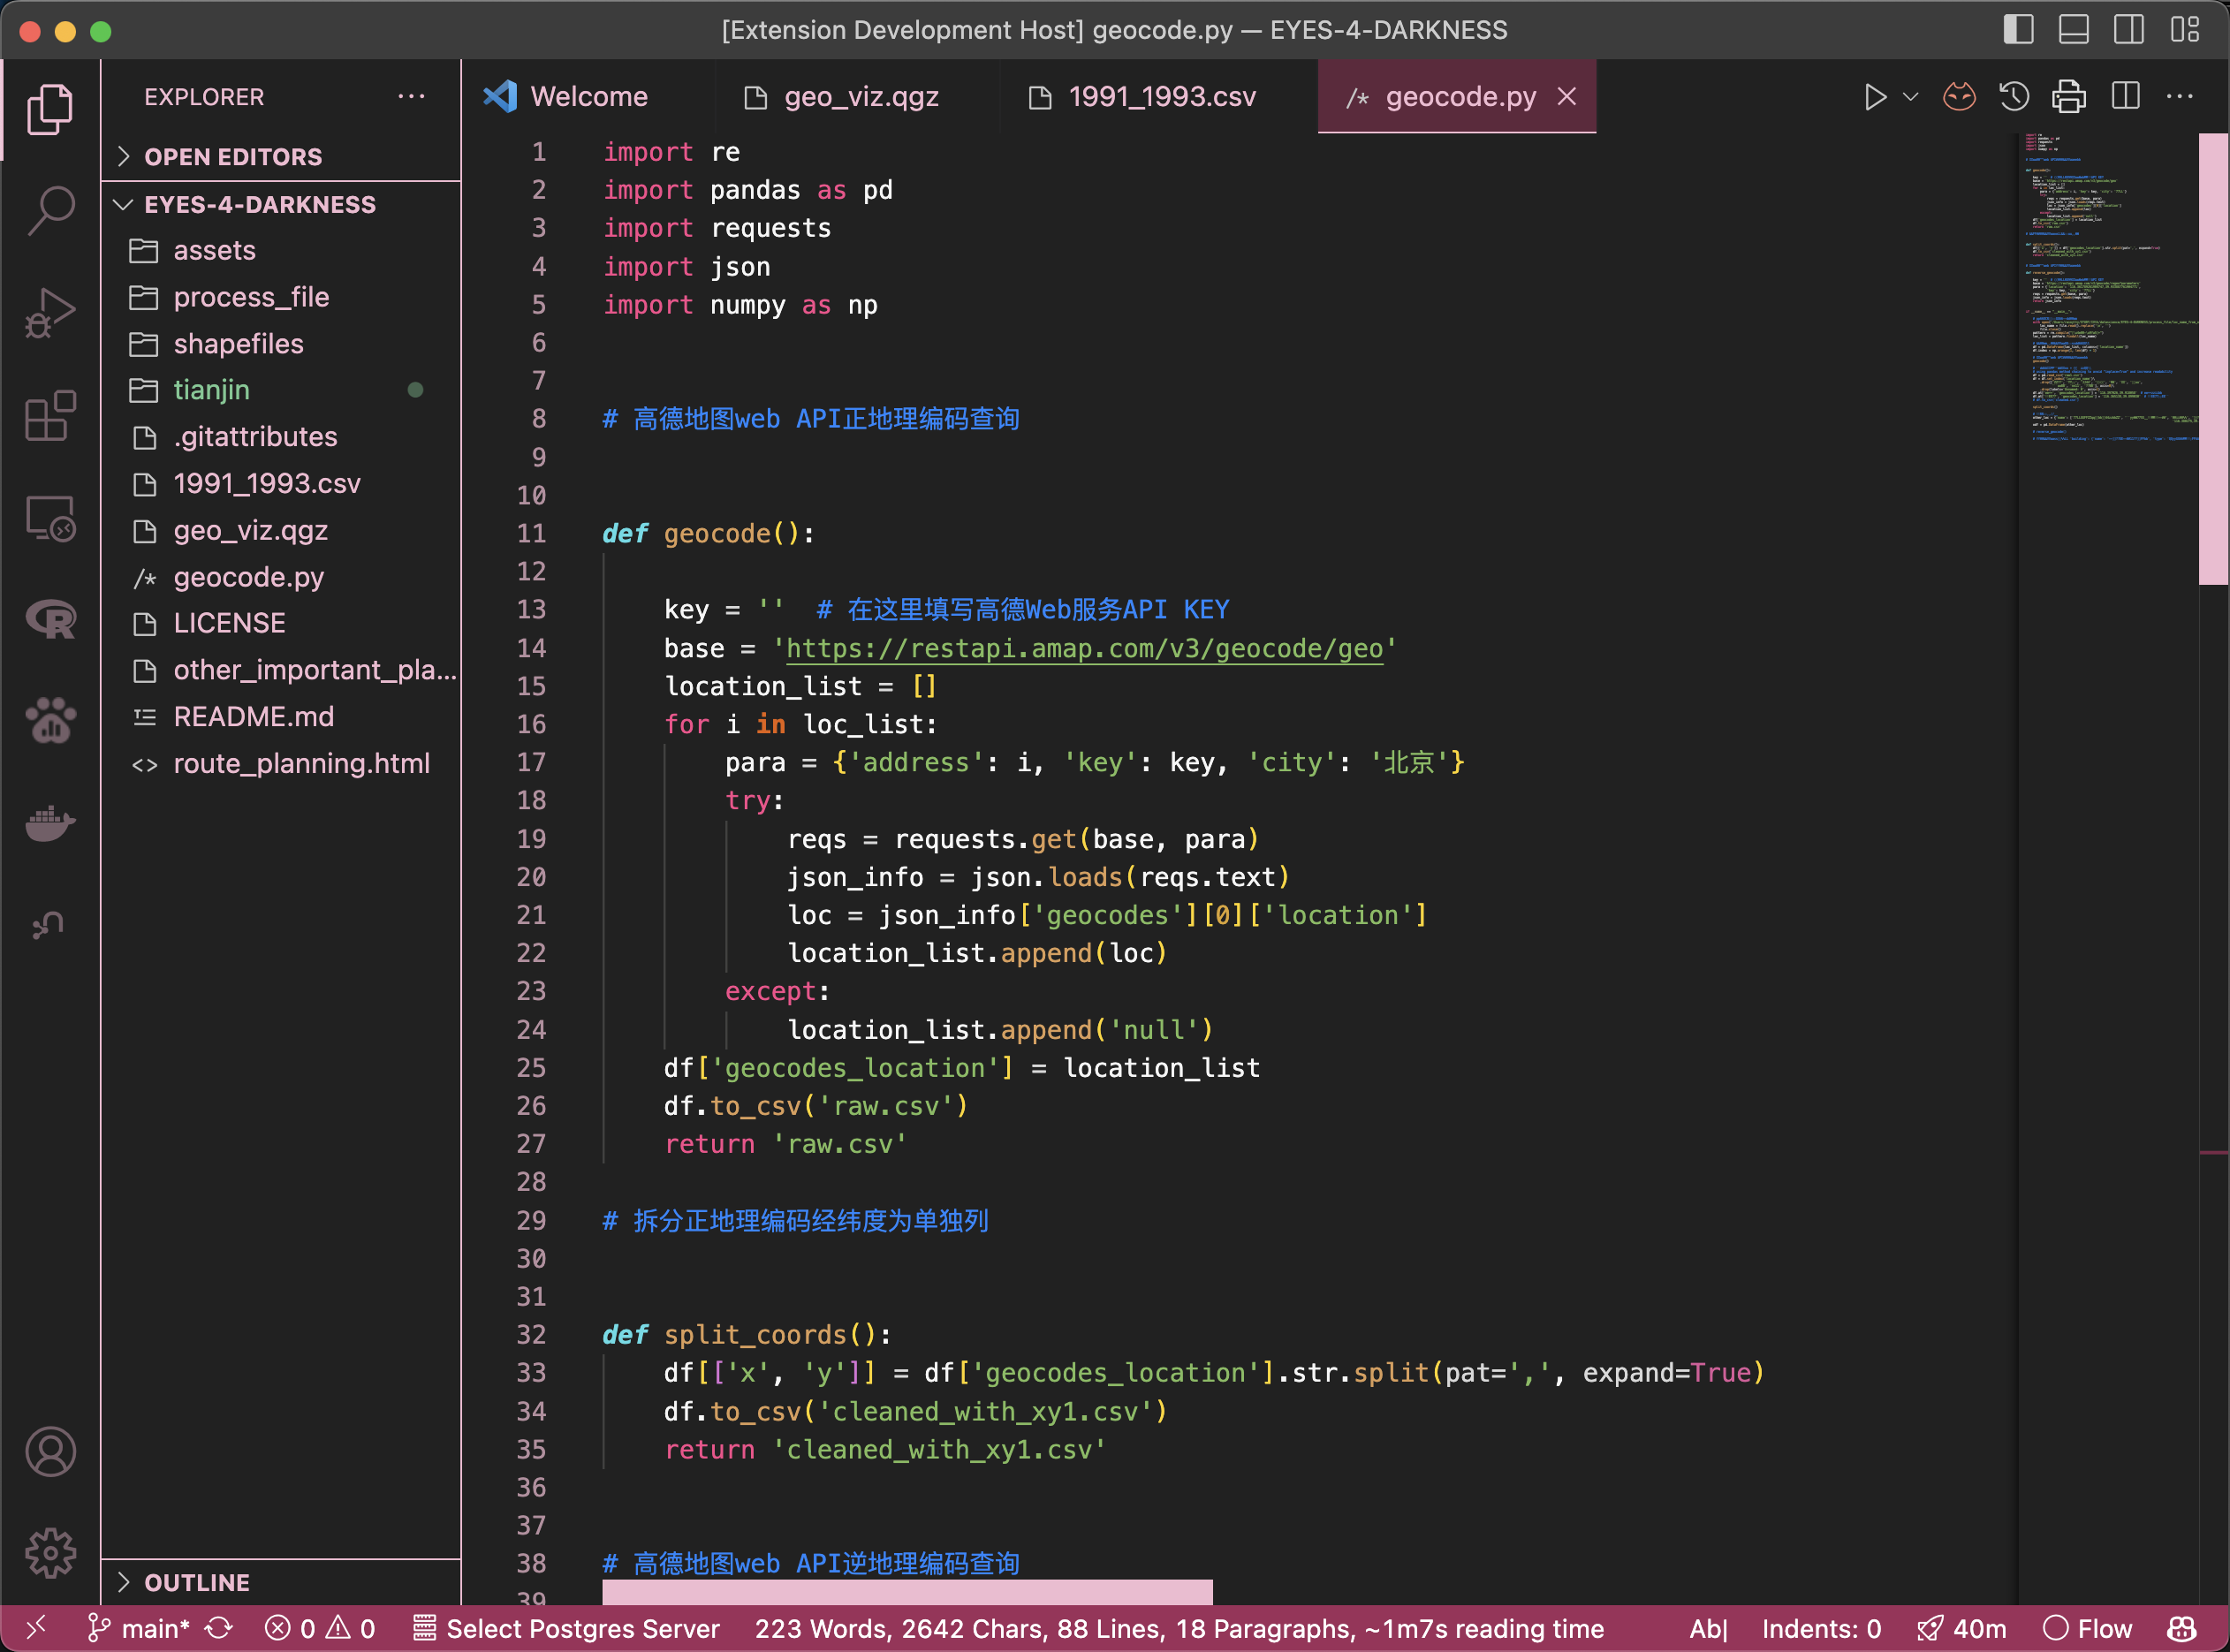
Task: Open Run and Debug view
Action: pos(50,313)
